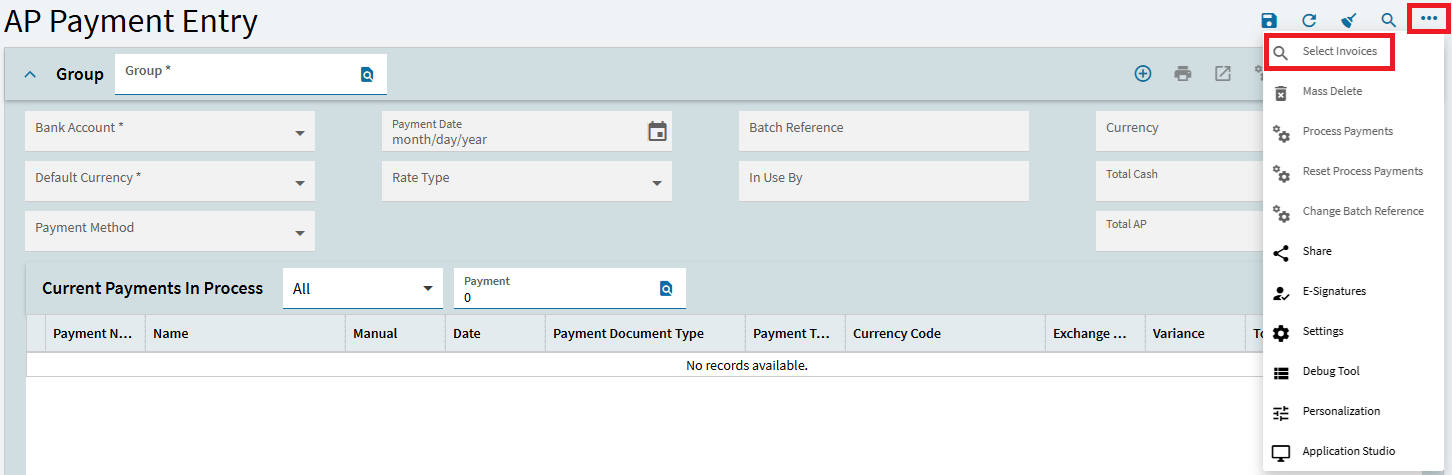1452x475 pixels.
Task: Sort by the Exchange ... column header
Action: tap(1095, 334)
